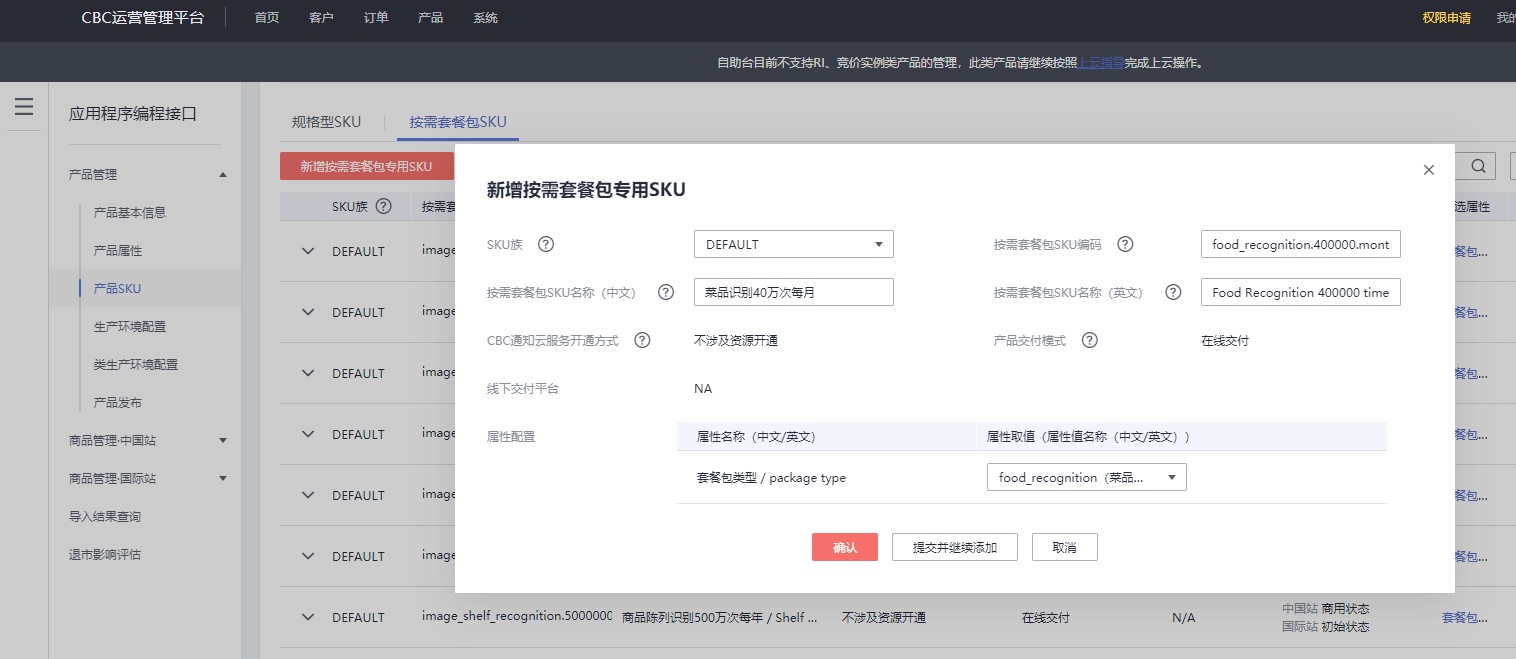Click help icon next to 按需套餐包SKU名称（中文）

coord(666,292)
